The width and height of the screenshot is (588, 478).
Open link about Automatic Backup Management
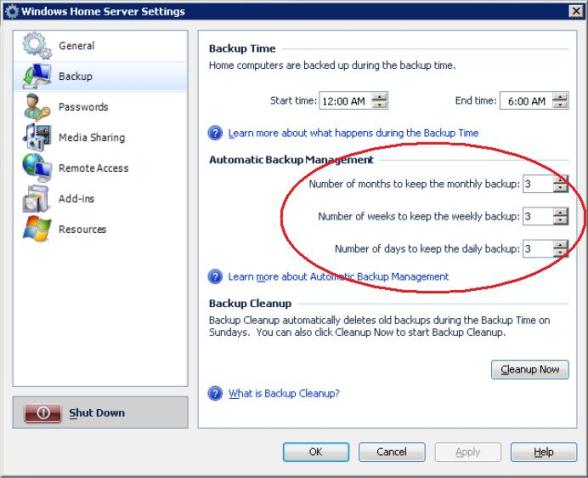click(338, 277)
